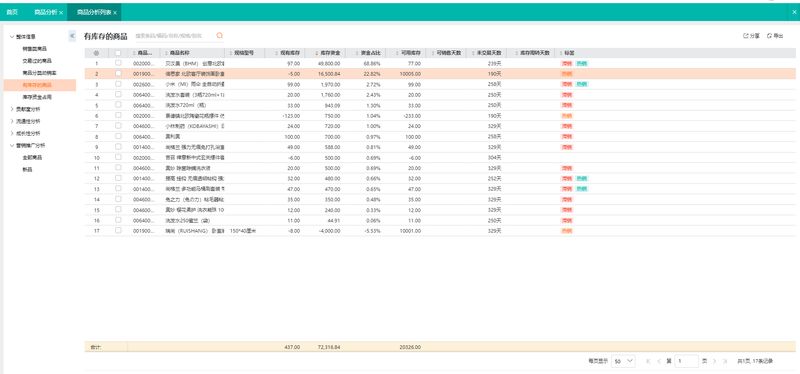This screenshot has height=374, width=800.
Task: Check the checkbox for highlighted row 2
Action: click(118, 73)
